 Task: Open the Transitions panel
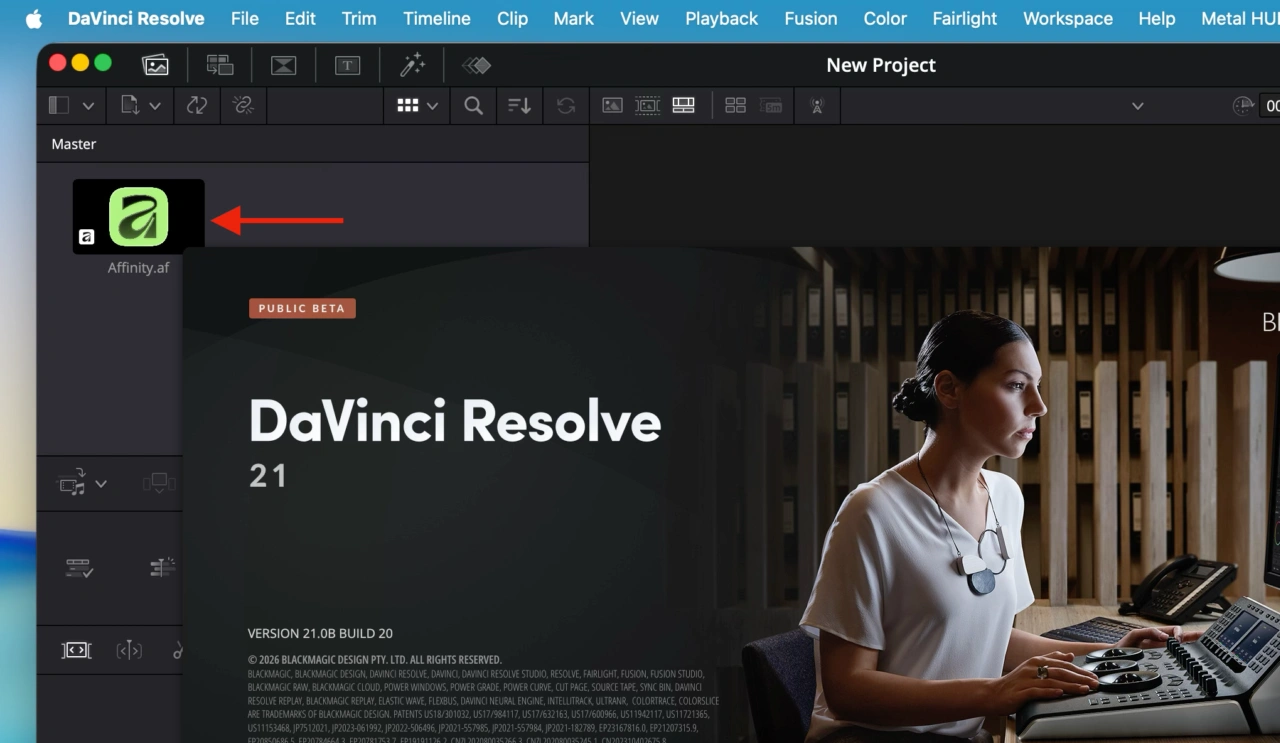pos(283,65)
